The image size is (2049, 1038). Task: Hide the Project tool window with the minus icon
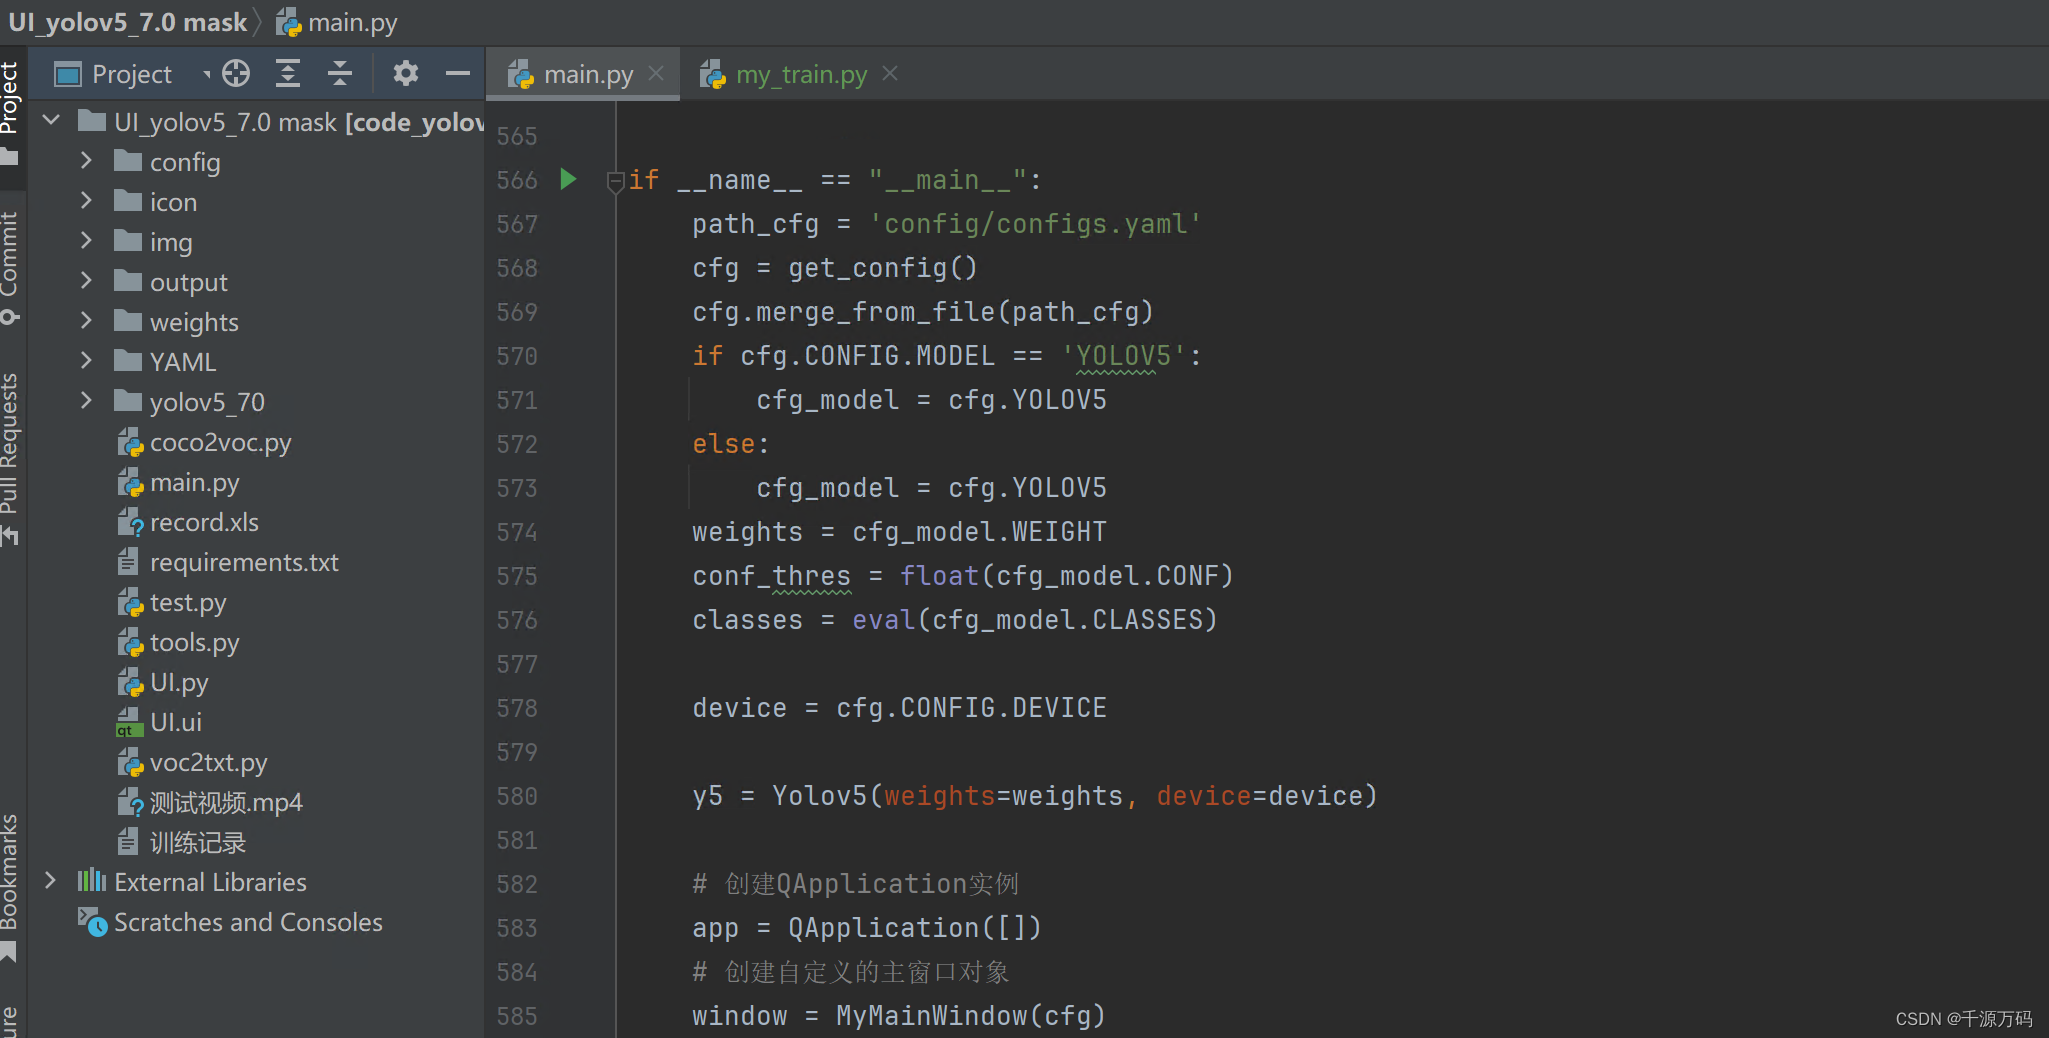[x=457, y=73]
